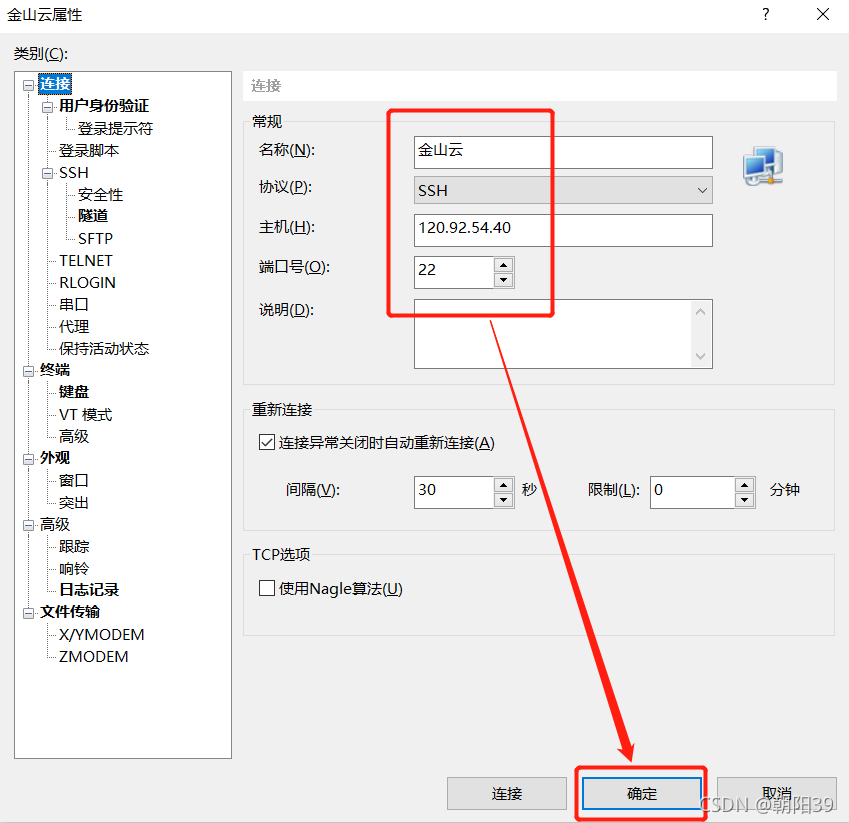849x823 pixels.
Task: Enable 使用Nagle算法 checkbox
Action: [x=266, y=588]
